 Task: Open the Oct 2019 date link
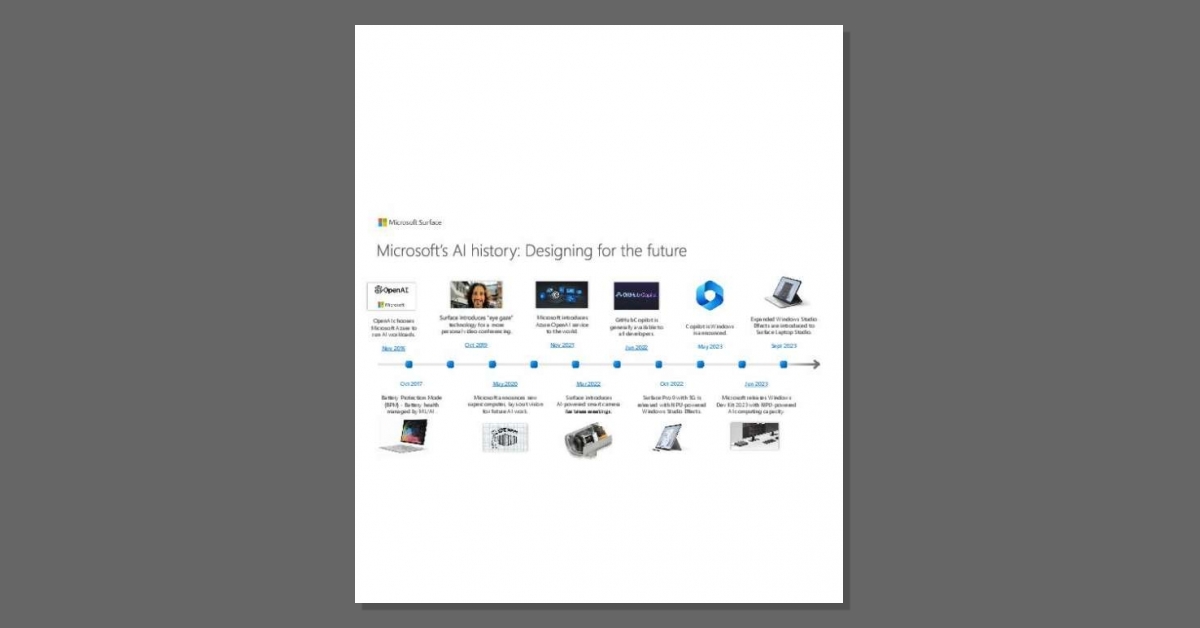pyautogui.click(x=476, y=345)
